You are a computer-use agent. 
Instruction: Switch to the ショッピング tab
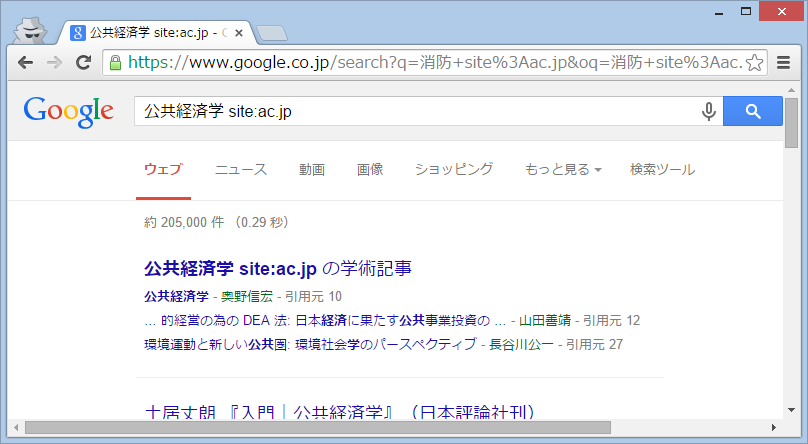pos(454,169)
